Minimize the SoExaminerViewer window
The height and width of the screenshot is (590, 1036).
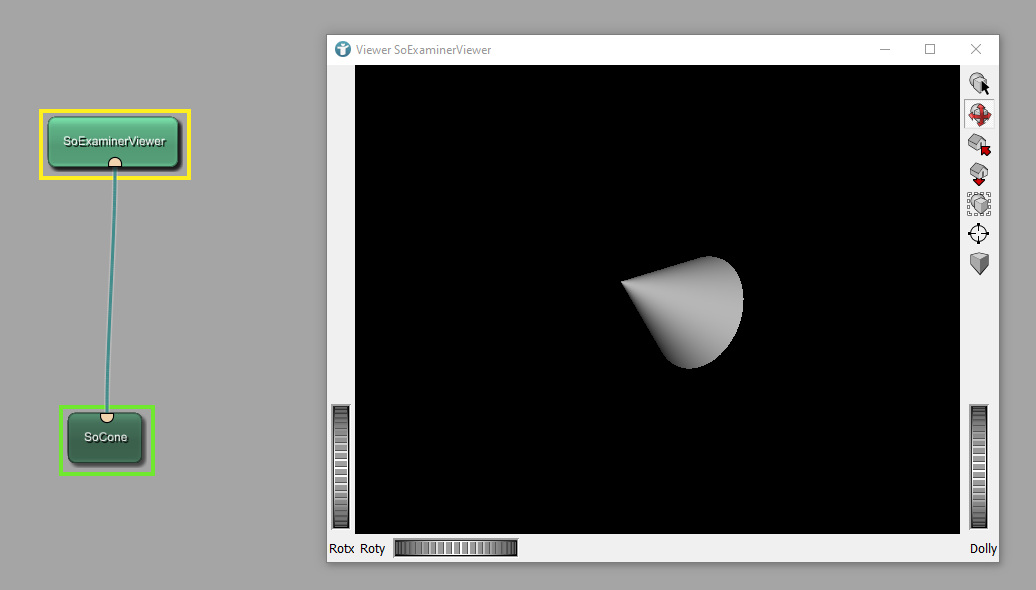[x=885, y=49]
